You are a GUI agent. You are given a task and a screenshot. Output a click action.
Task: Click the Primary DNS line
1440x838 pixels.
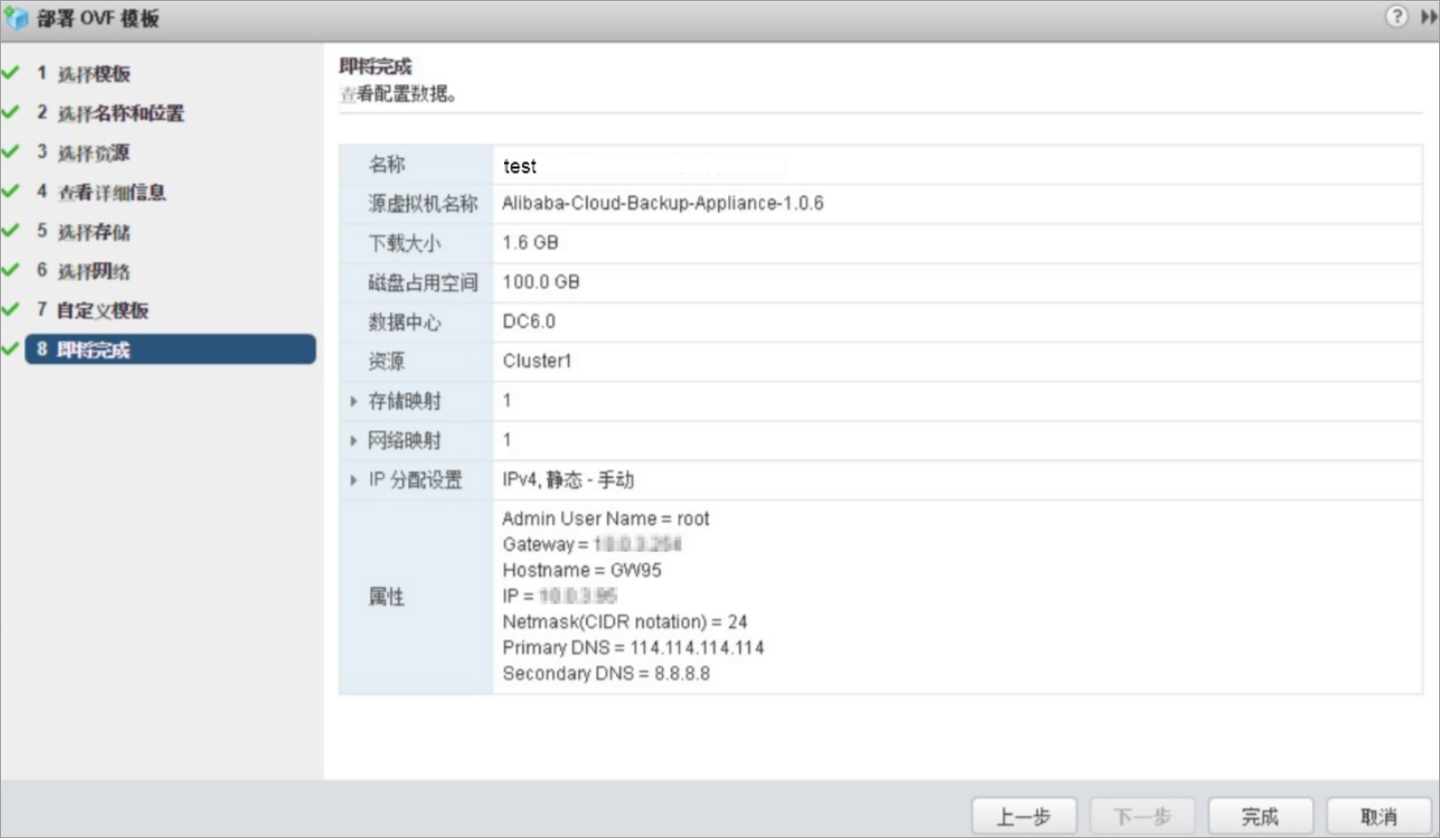pos(633,648)
